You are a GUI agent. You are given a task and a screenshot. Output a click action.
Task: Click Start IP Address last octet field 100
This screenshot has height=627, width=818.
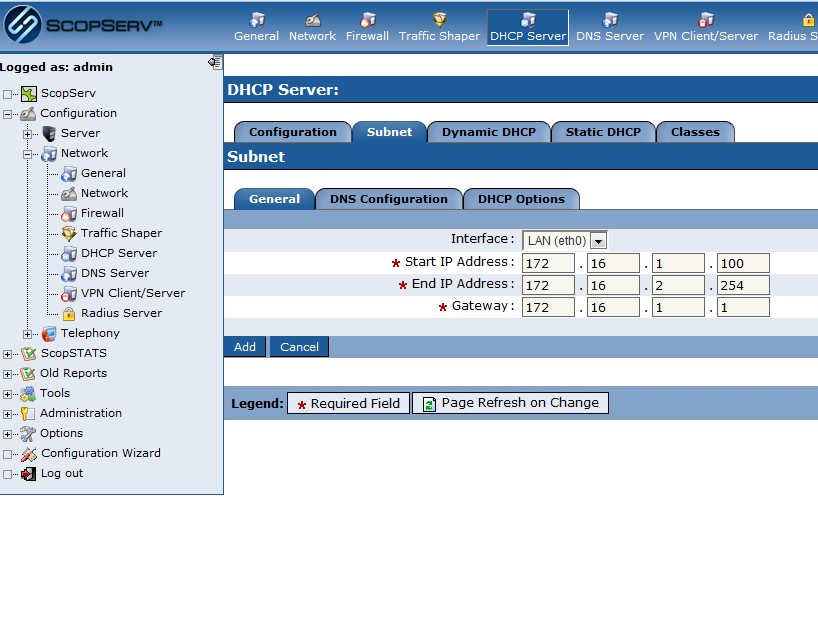(743, 263)
